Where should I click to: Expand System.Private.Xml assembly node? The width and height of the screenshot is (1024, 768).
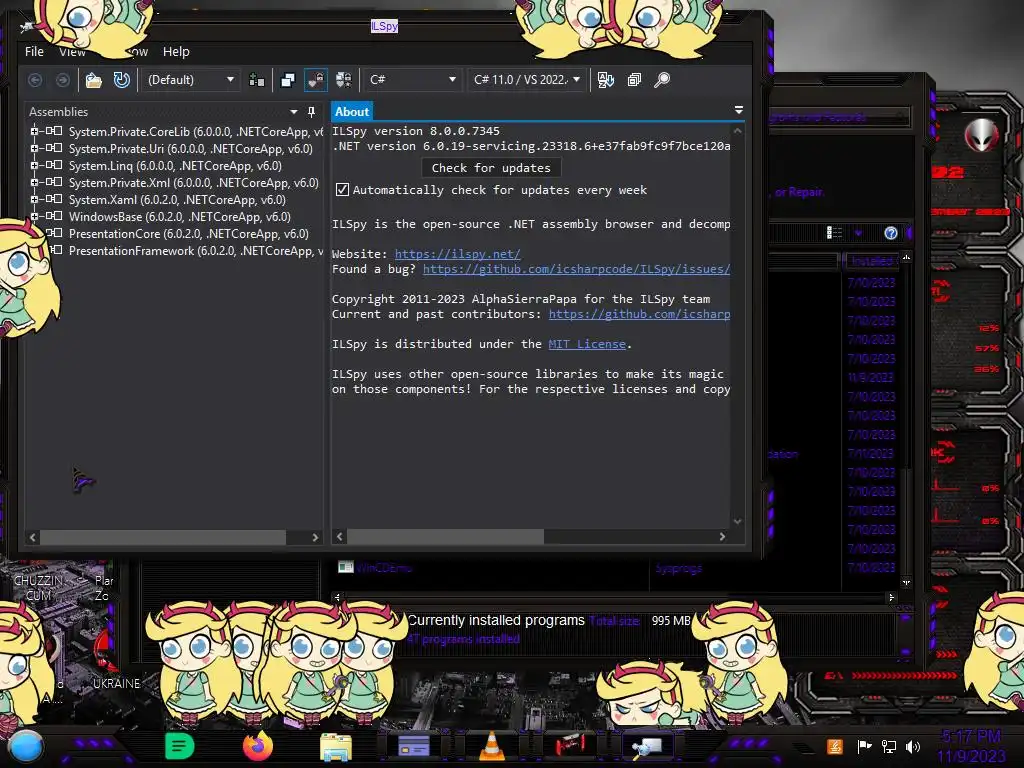click(x=34, y=182)
